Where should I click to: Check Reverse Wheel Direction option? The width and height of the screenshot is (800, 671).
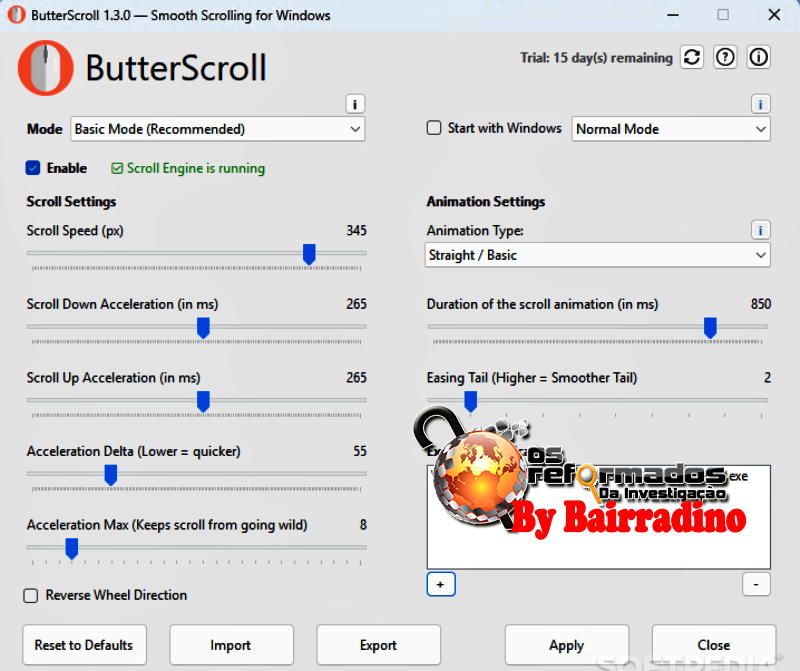(31, 595)
